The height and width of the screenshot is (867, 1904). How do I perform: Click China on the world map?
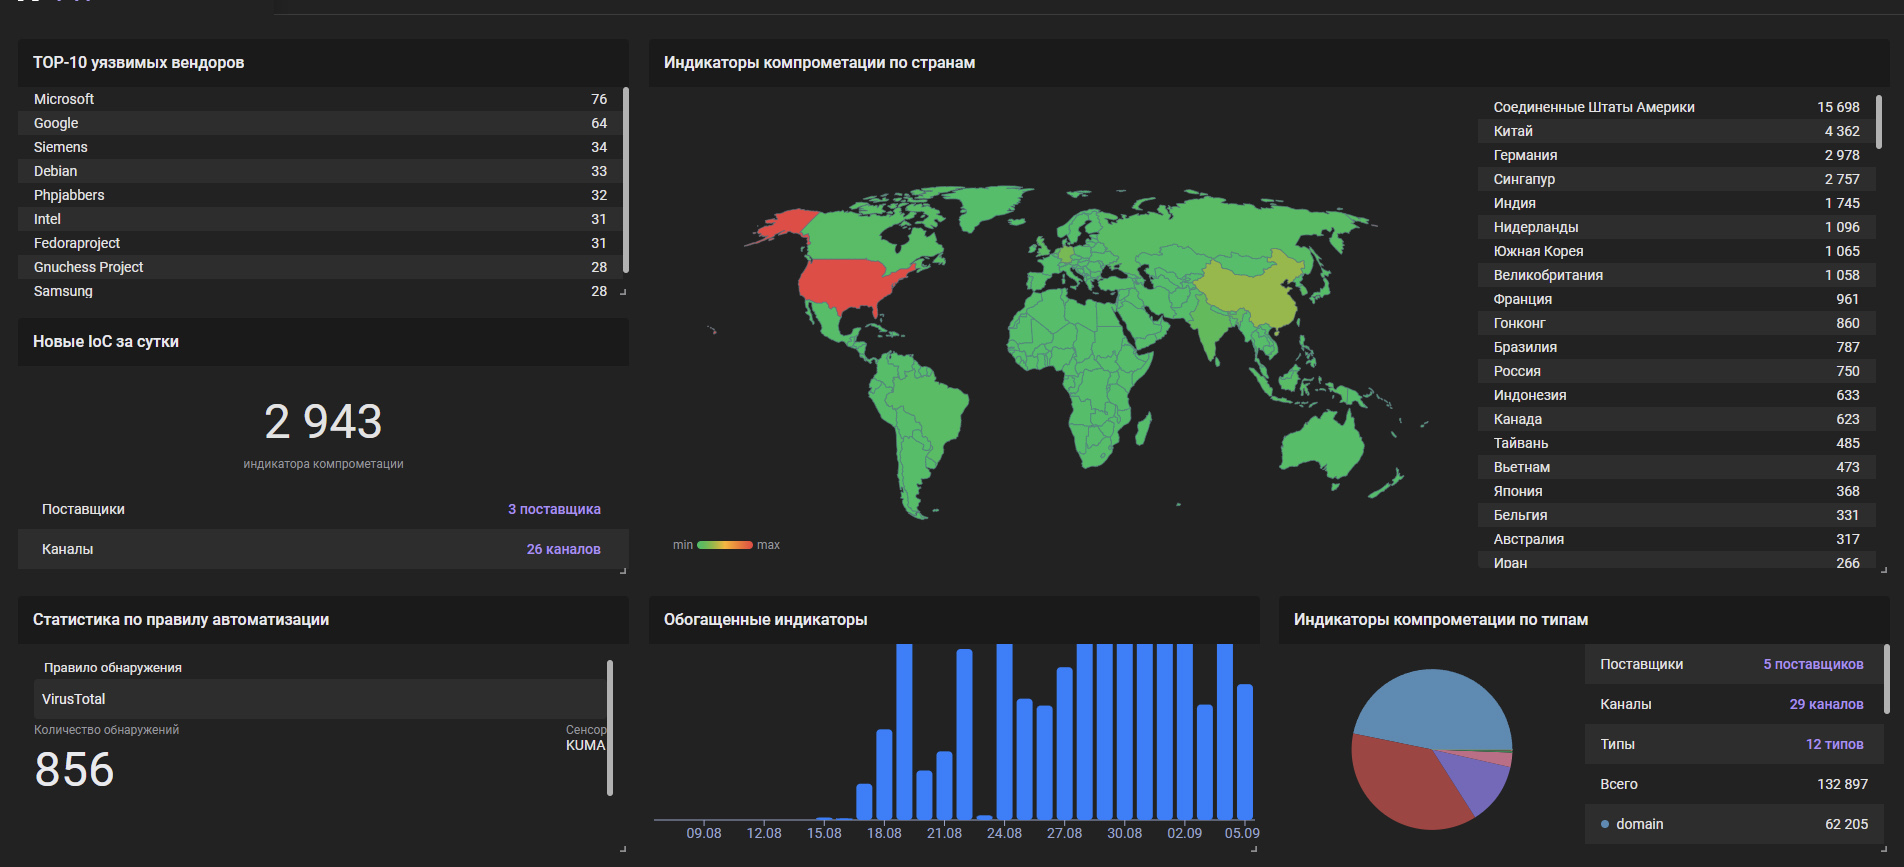(1250, 290)
